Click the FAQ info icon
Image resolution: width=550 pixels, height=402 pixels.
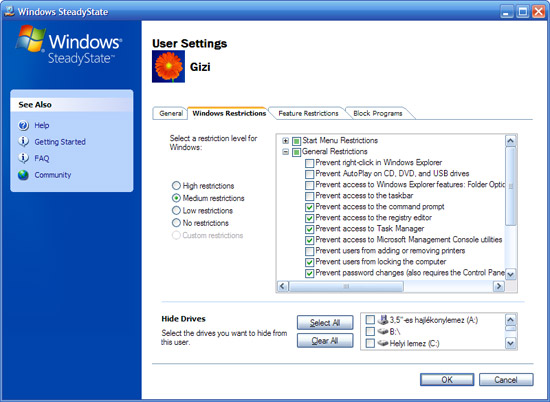[24, 158]
